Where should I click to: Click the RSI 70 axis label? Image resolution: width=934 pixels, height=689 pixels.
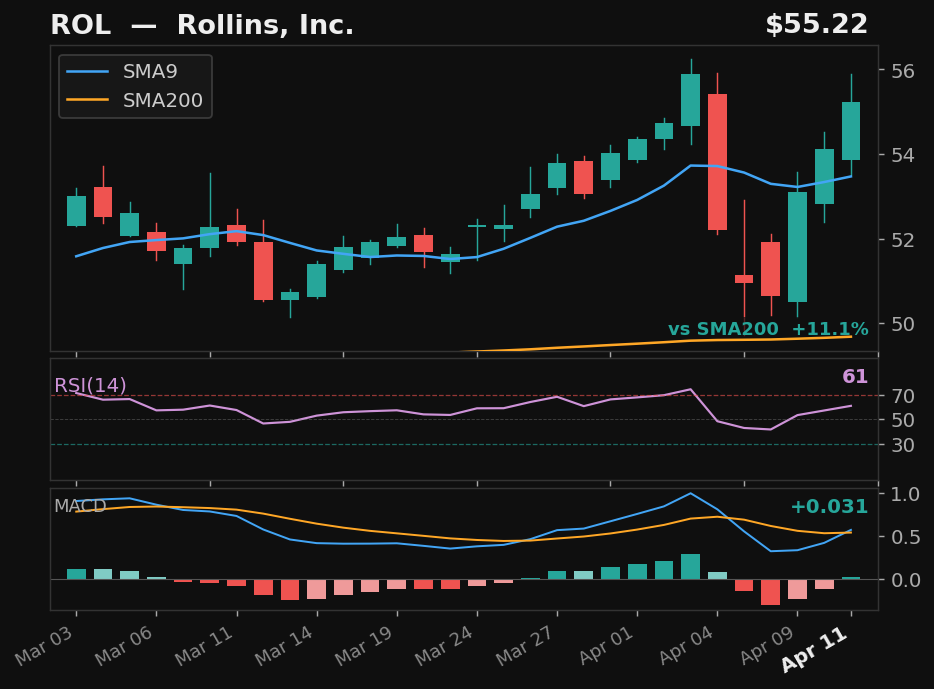click(x=902, y=396)
